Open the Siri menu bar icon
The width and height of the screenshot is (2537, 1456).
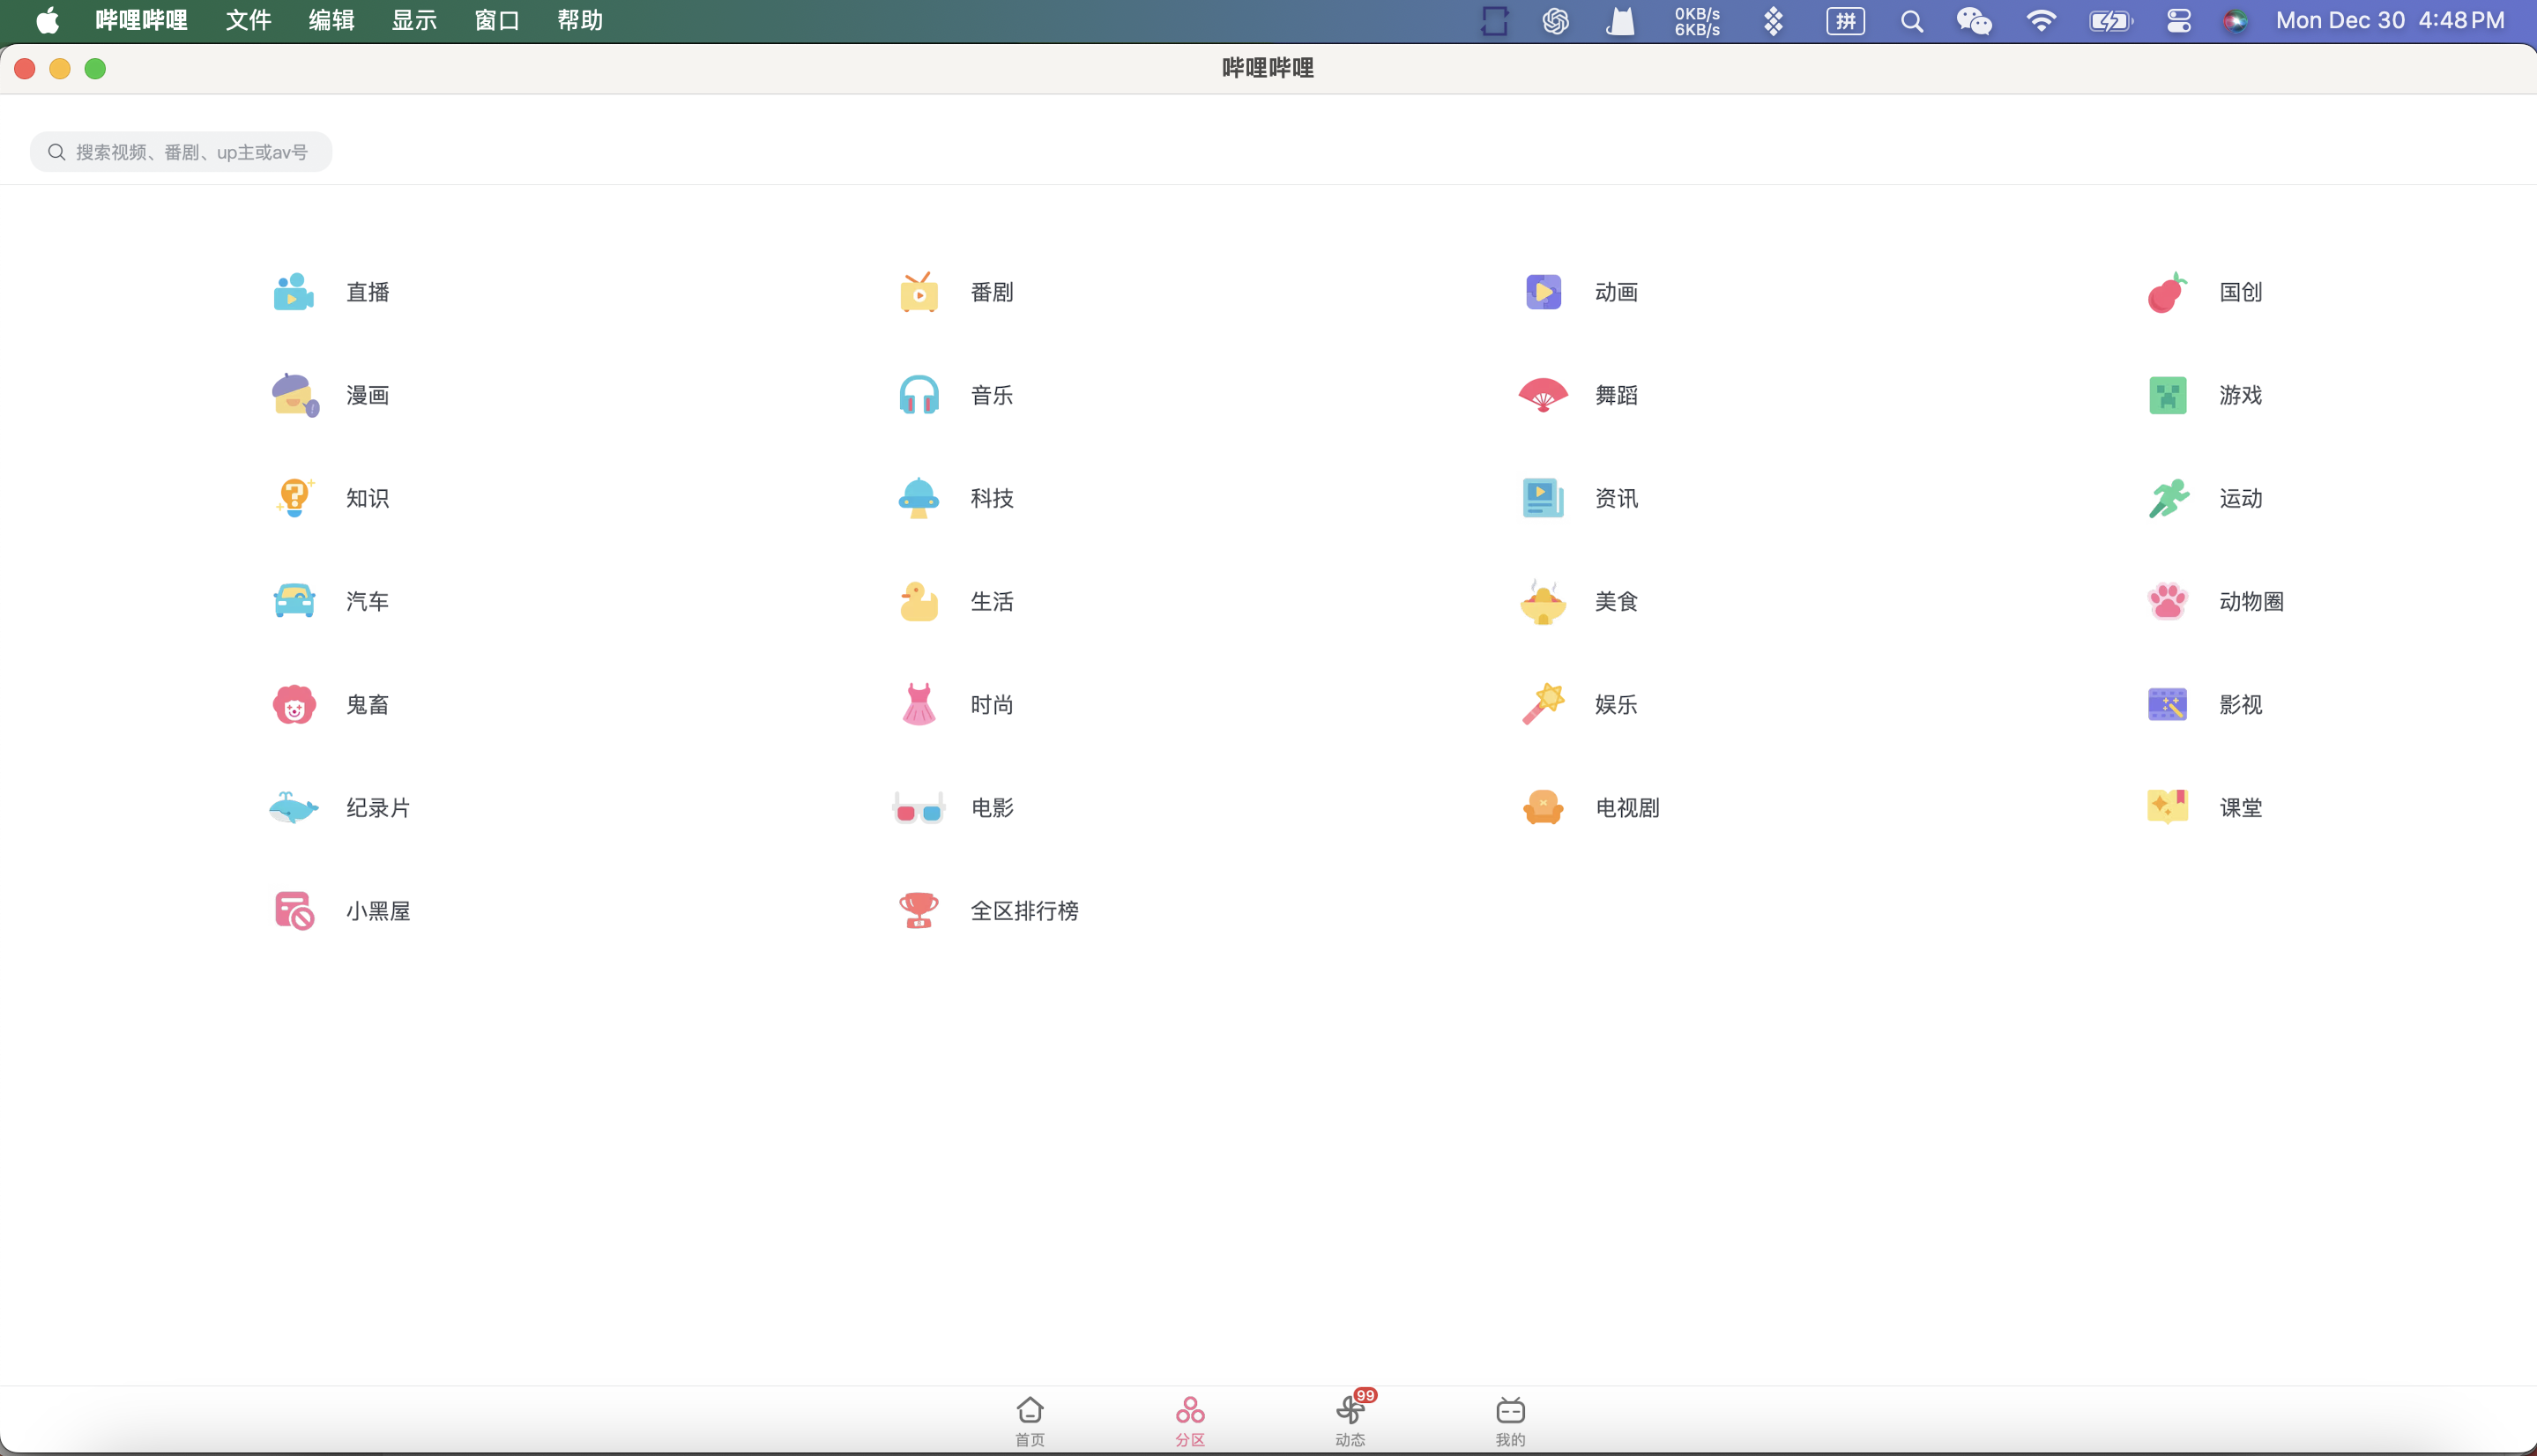2235,21
